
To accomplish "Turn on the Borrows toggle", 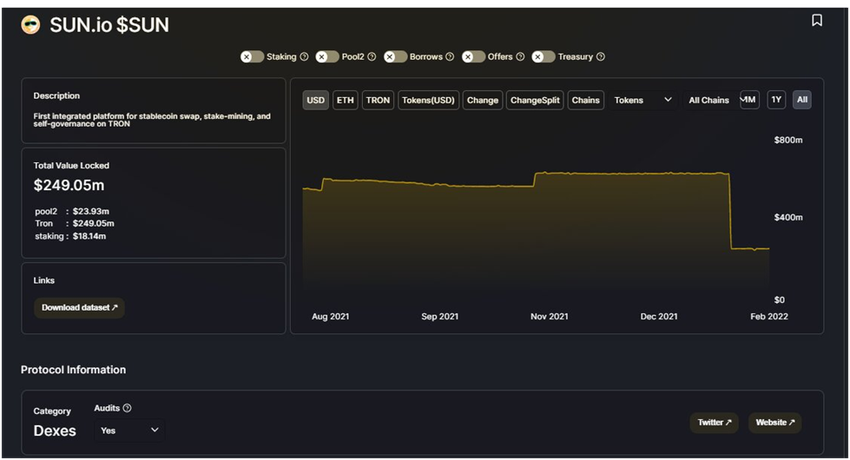I will point(395,57).
